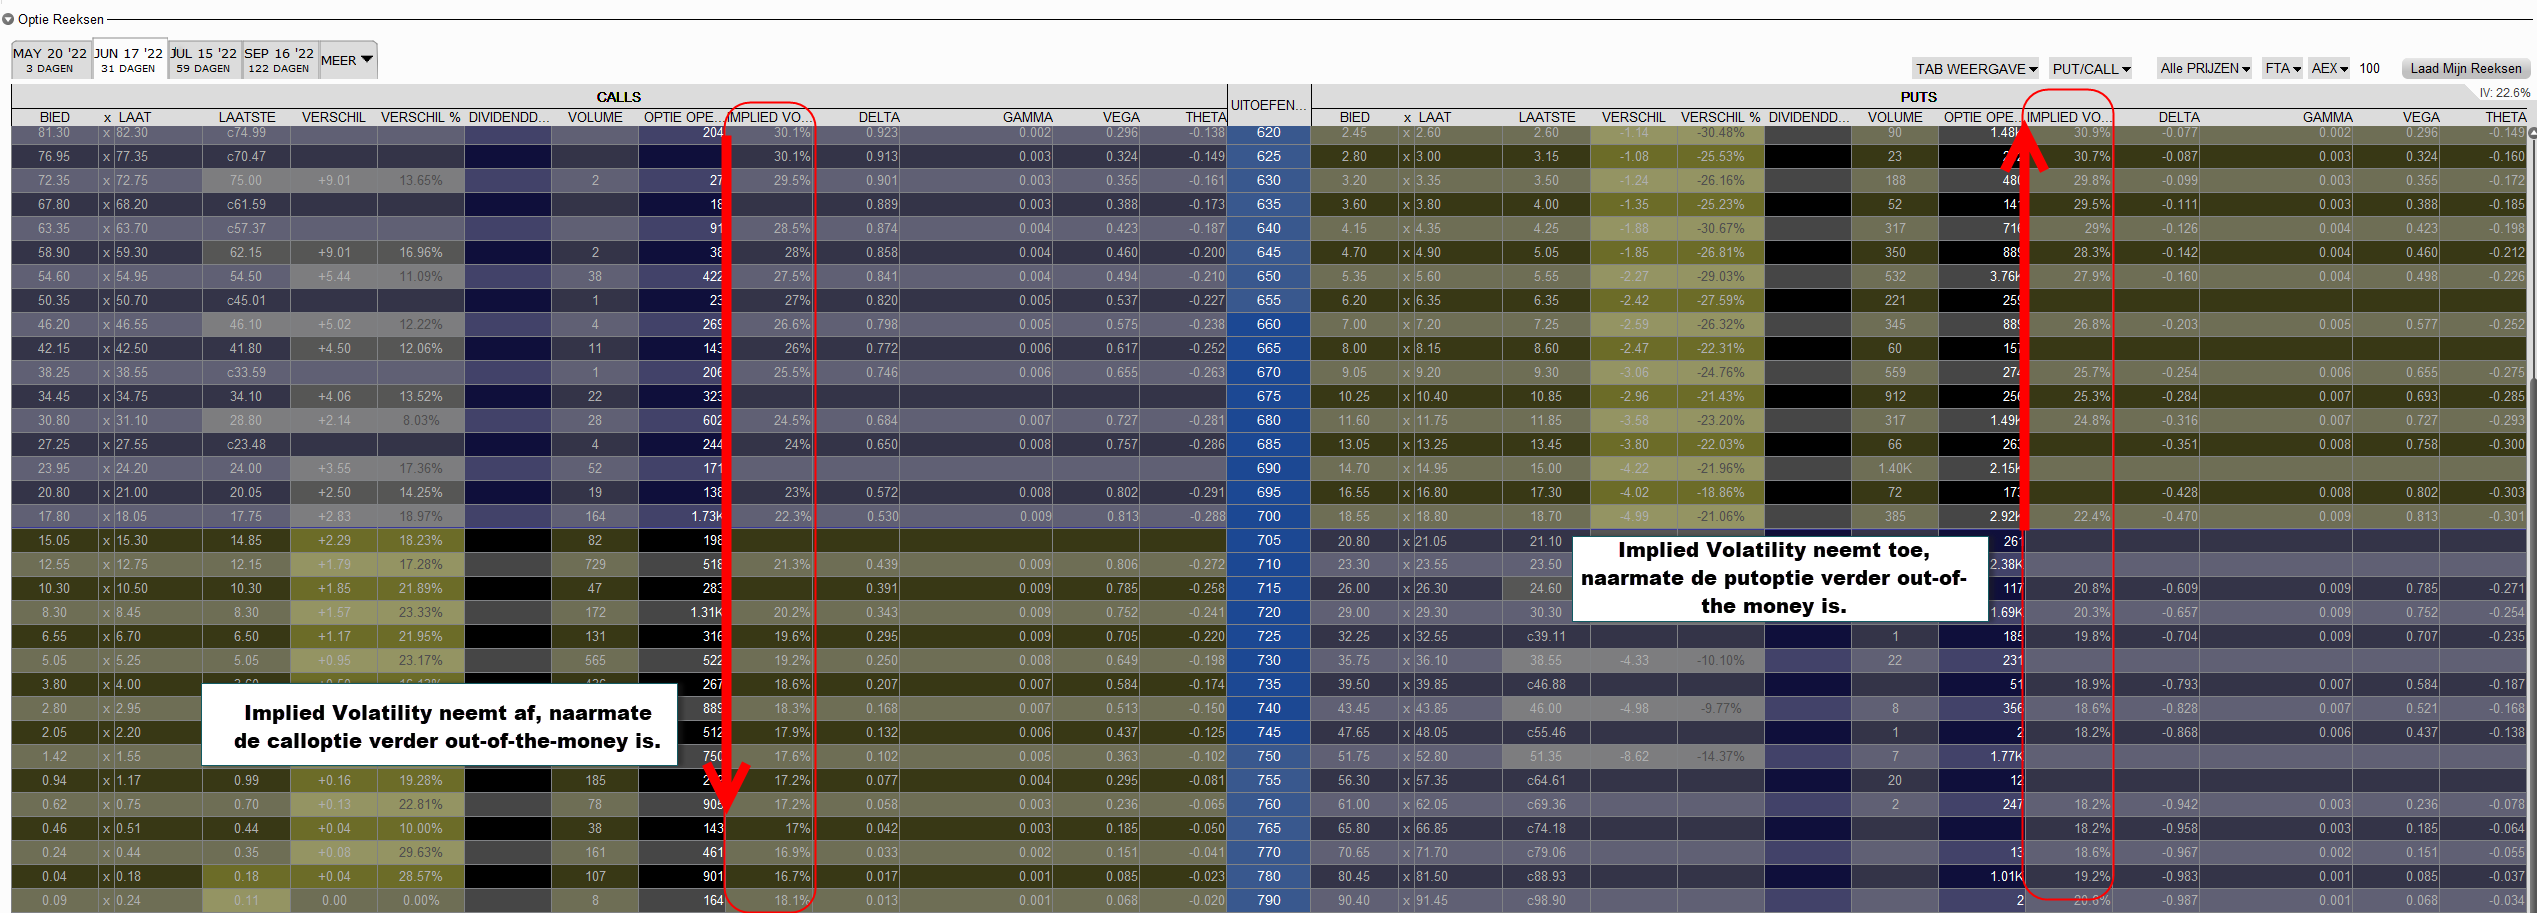Open the SEP 16 '22 expiry tab
This screenshot has height=913, width=2537.
coord(279,60)
